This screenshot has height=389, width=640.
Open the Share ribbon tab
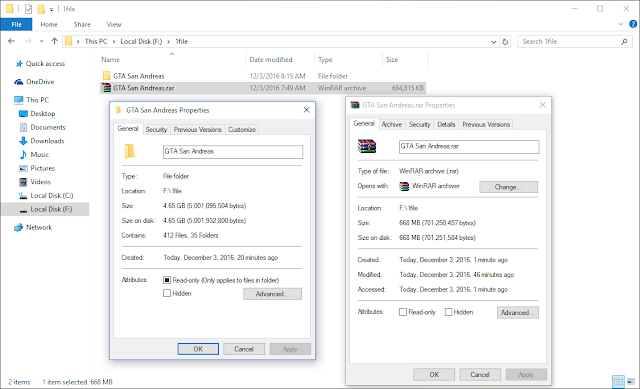coord(82,24)
